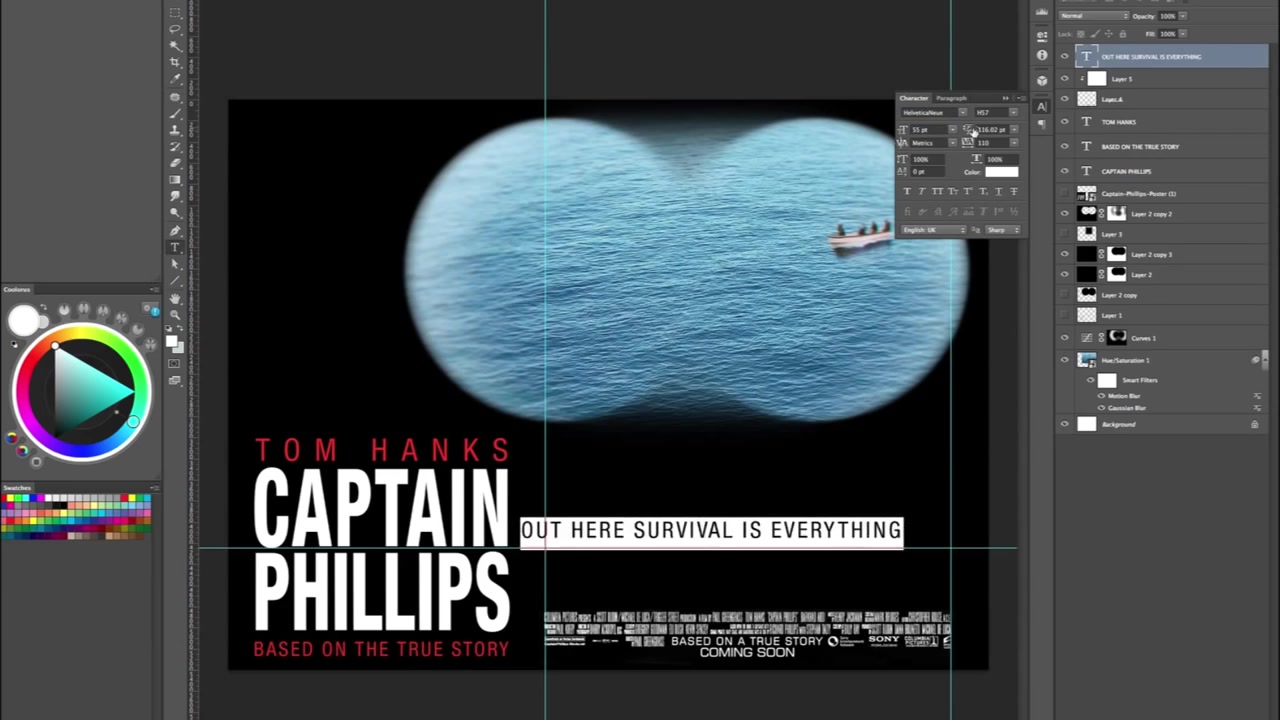Click the vertical scale 100% field
This screenshot has width=1280, height=720.
click(928, 159)
